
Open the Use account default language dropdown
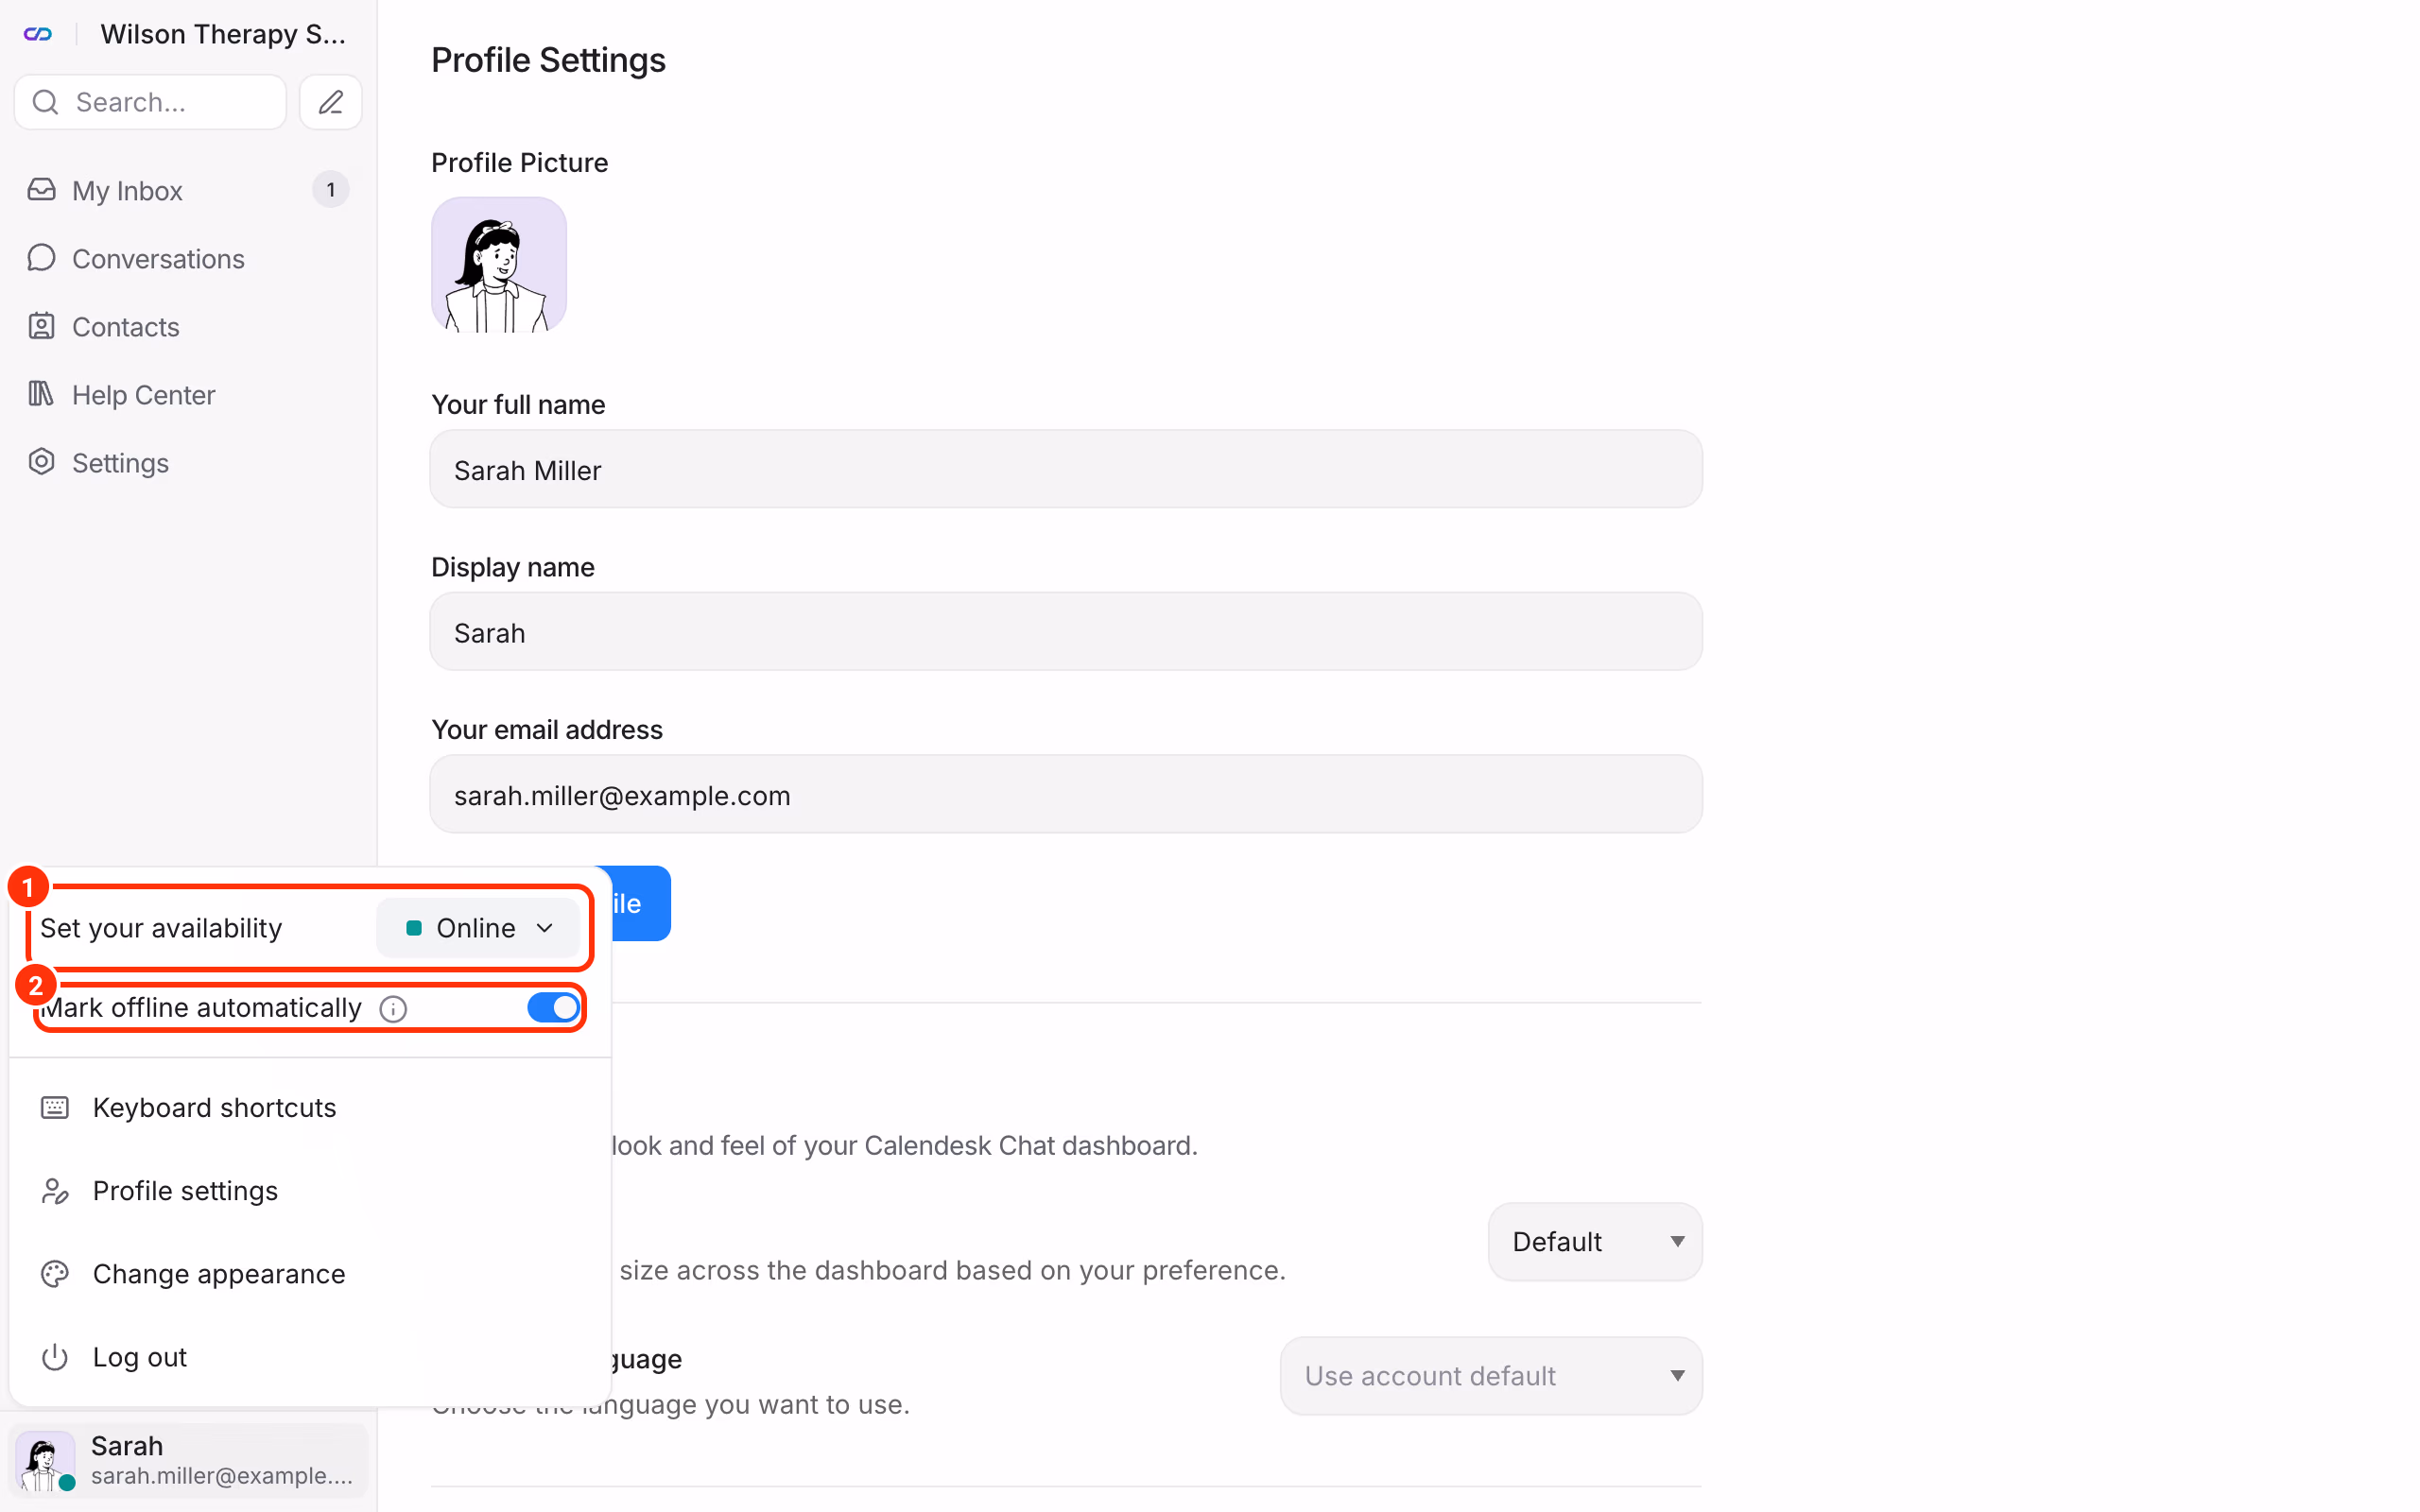pos(1491,1375)
